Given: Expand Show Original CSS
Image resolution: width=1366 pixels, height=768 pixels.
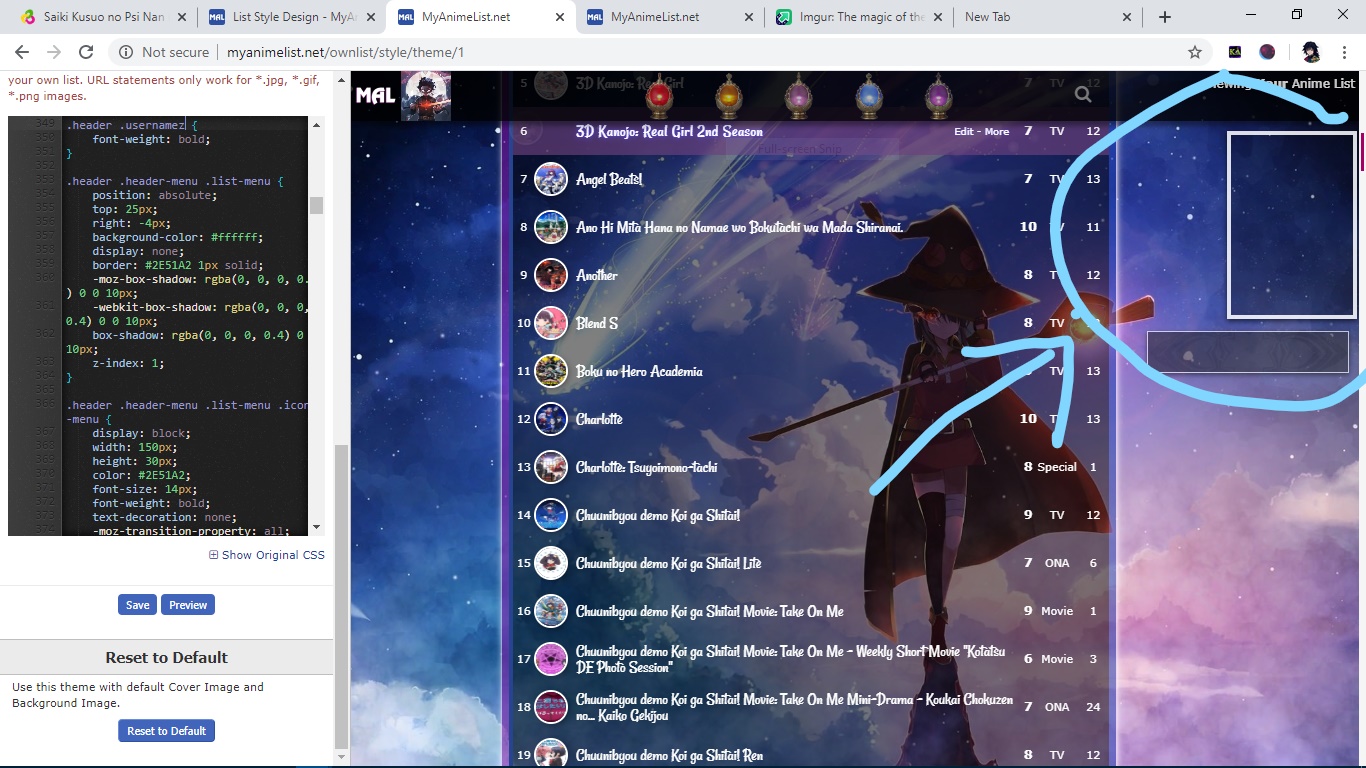Looking at the screenshot, I should [266, 555].
